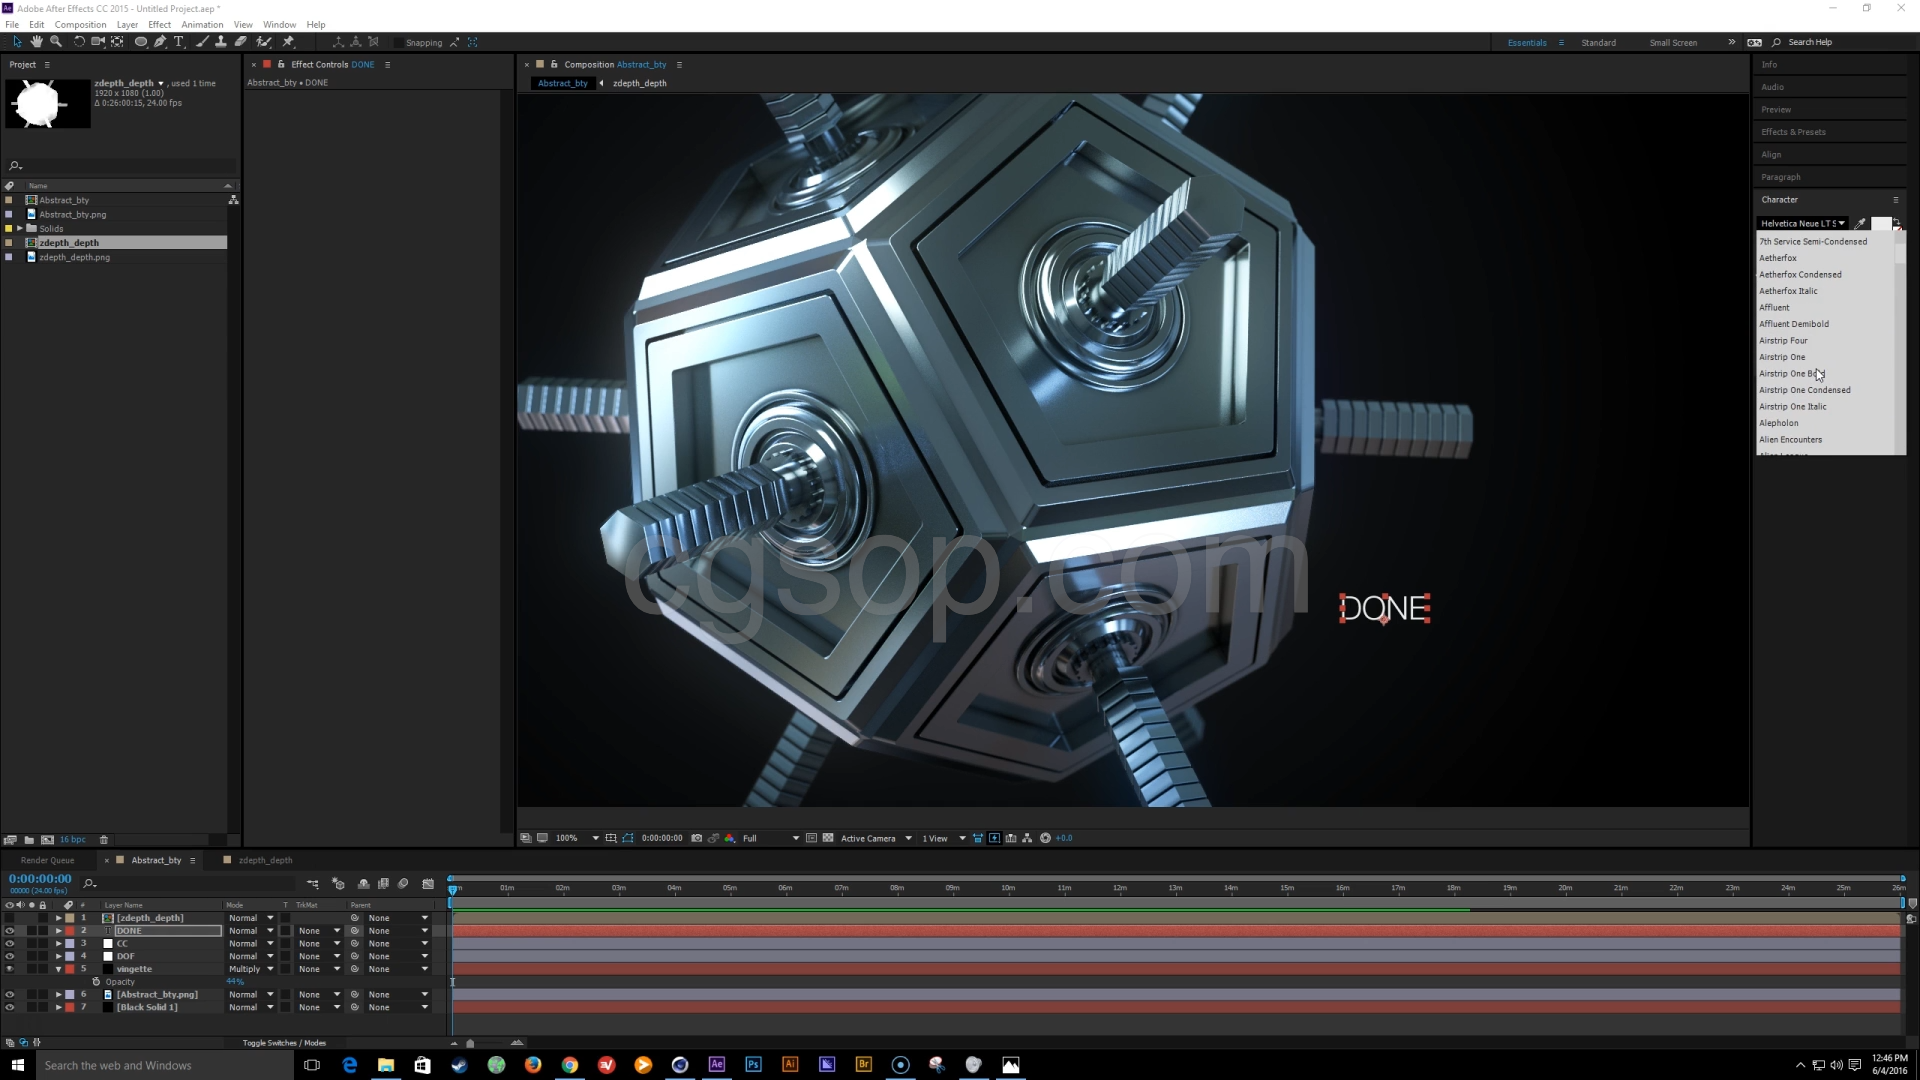
Task: Select the Pan Behind anchor point tool
Action: pos(118,42)
